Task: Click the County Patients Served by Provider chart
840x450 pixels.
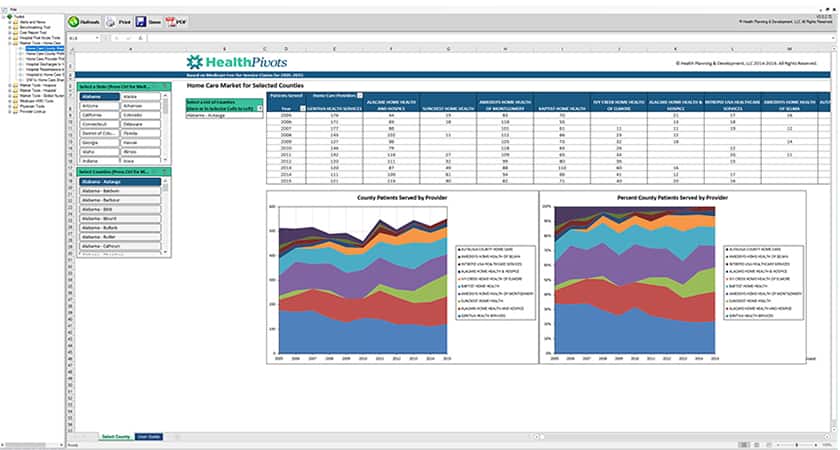Action: point(402,277)
